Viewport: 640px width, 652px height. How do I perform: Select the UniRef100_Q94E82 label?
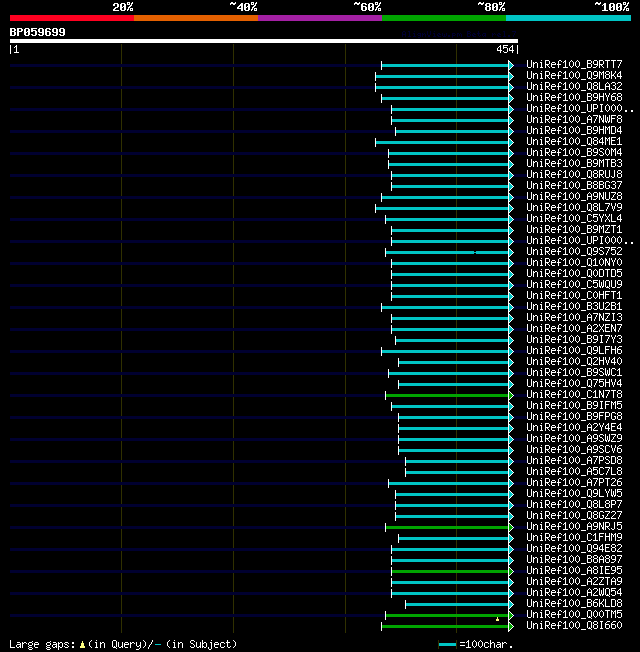point(574,549)
